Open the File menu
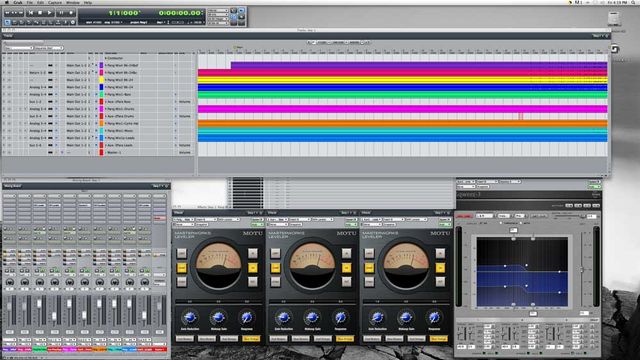 (29, 2)
